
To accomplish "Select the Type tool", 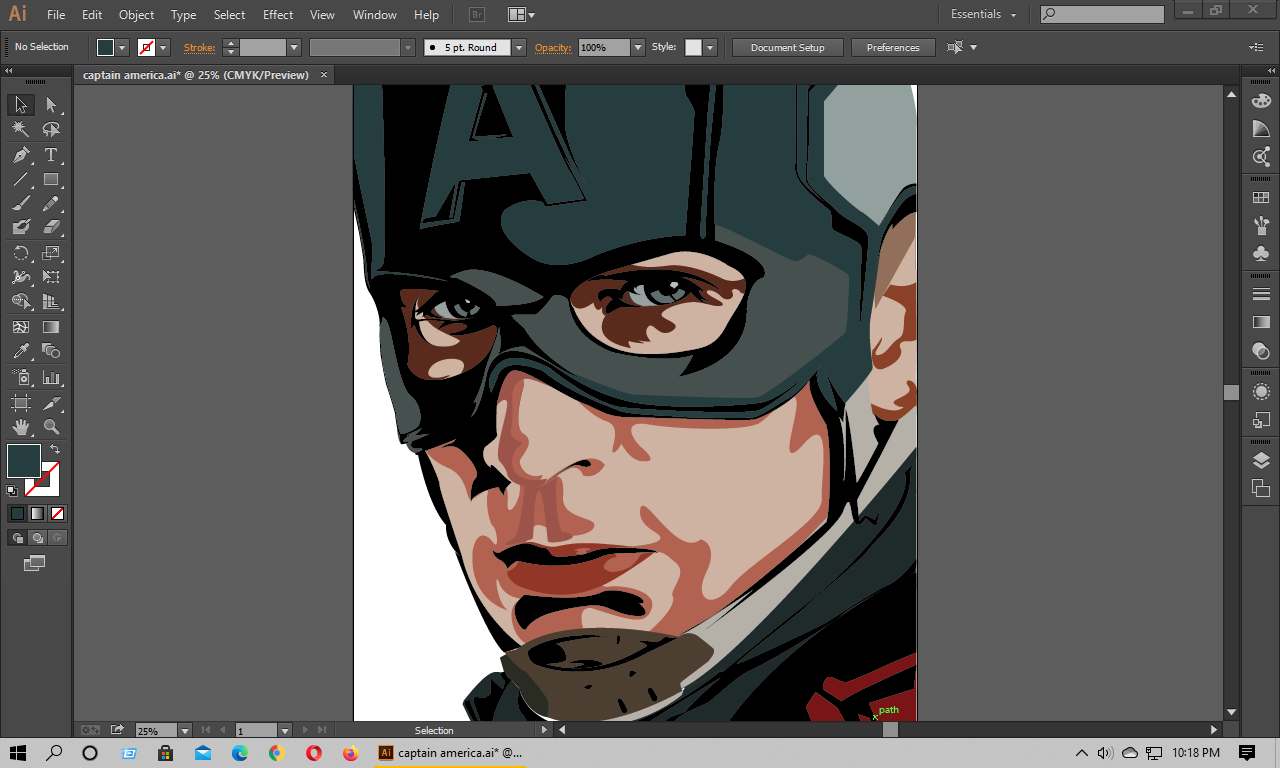I will pyautogui.click(x=51, y=155).
